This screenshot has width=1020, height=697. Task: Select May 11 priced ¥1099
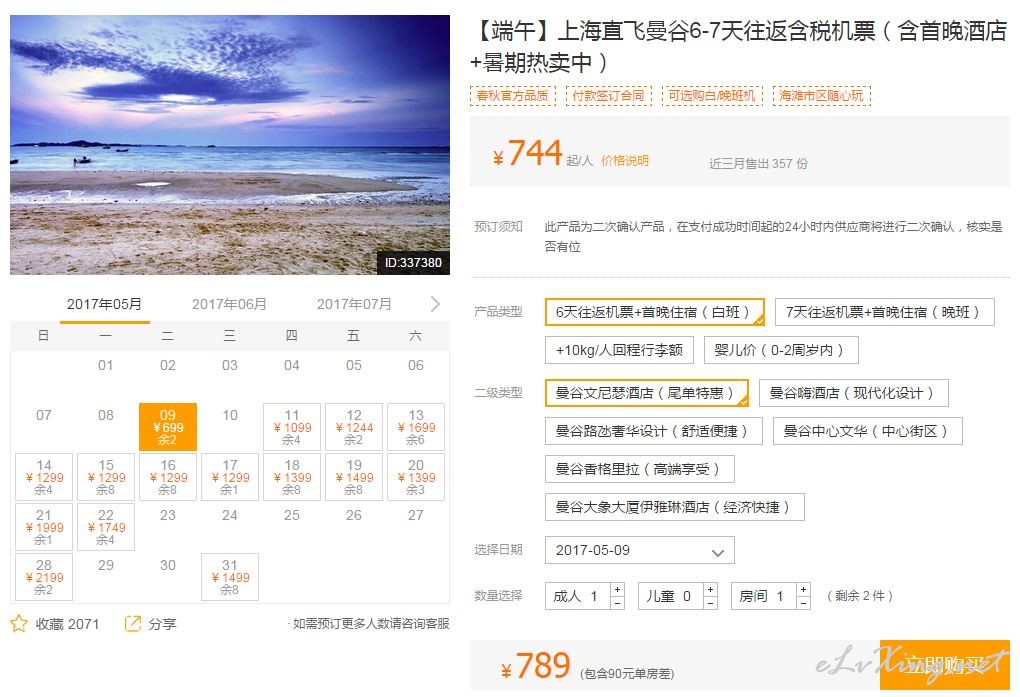tap(292, 427)
